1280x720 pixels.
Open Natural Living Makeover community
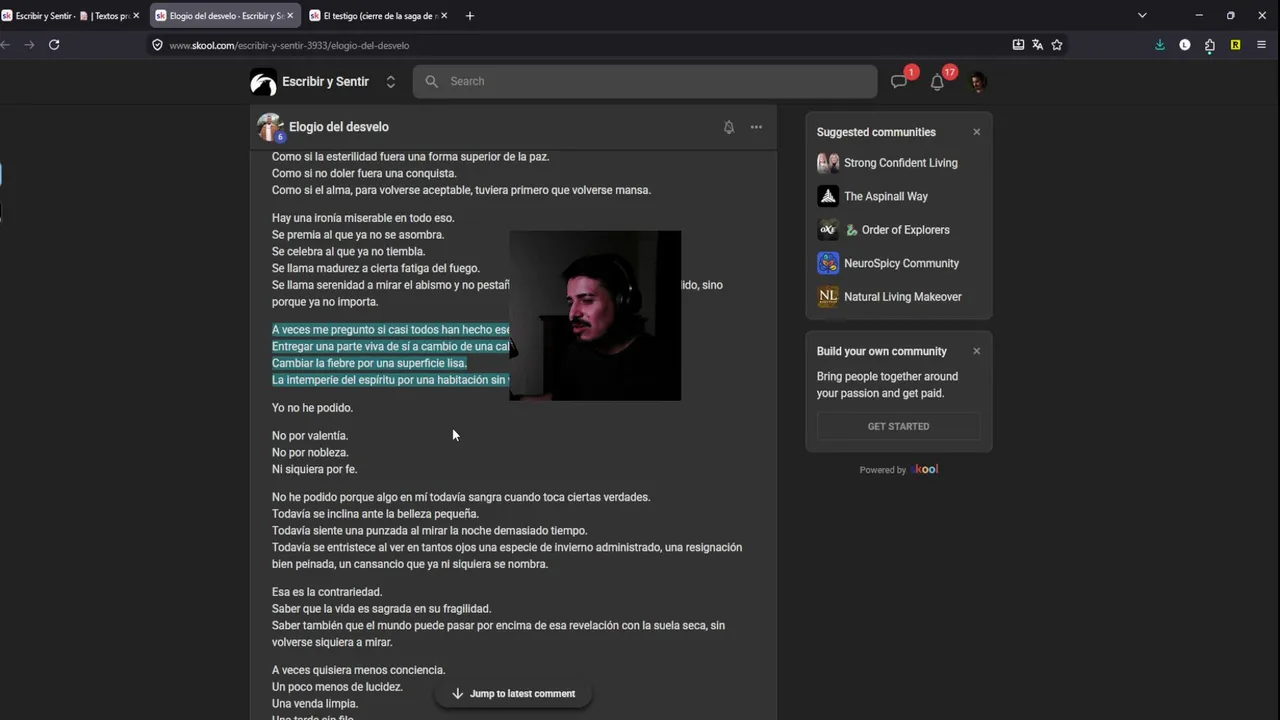902,297
